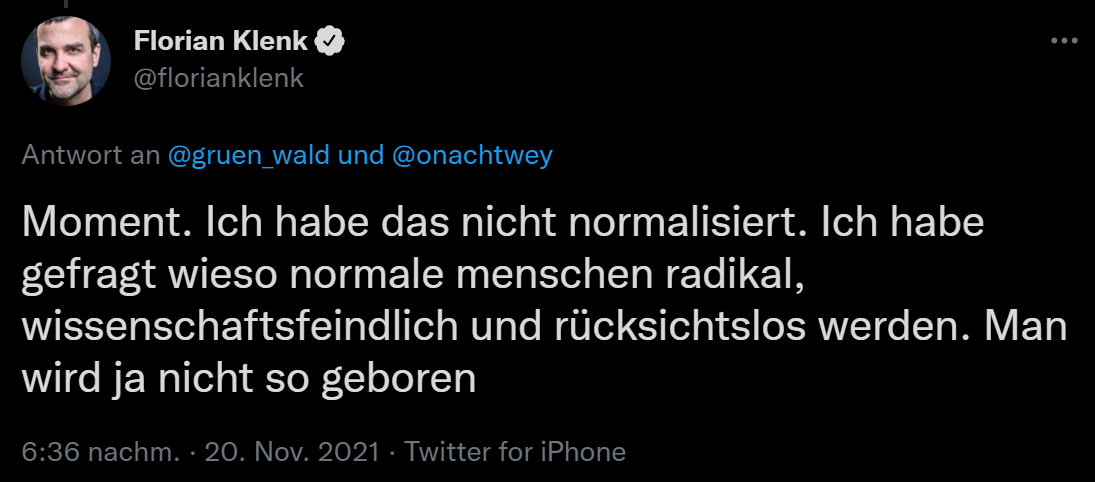Screen dimensions: 1095x482
Task: Click the 'Antwort an' reply label
Action: [91, 155]
